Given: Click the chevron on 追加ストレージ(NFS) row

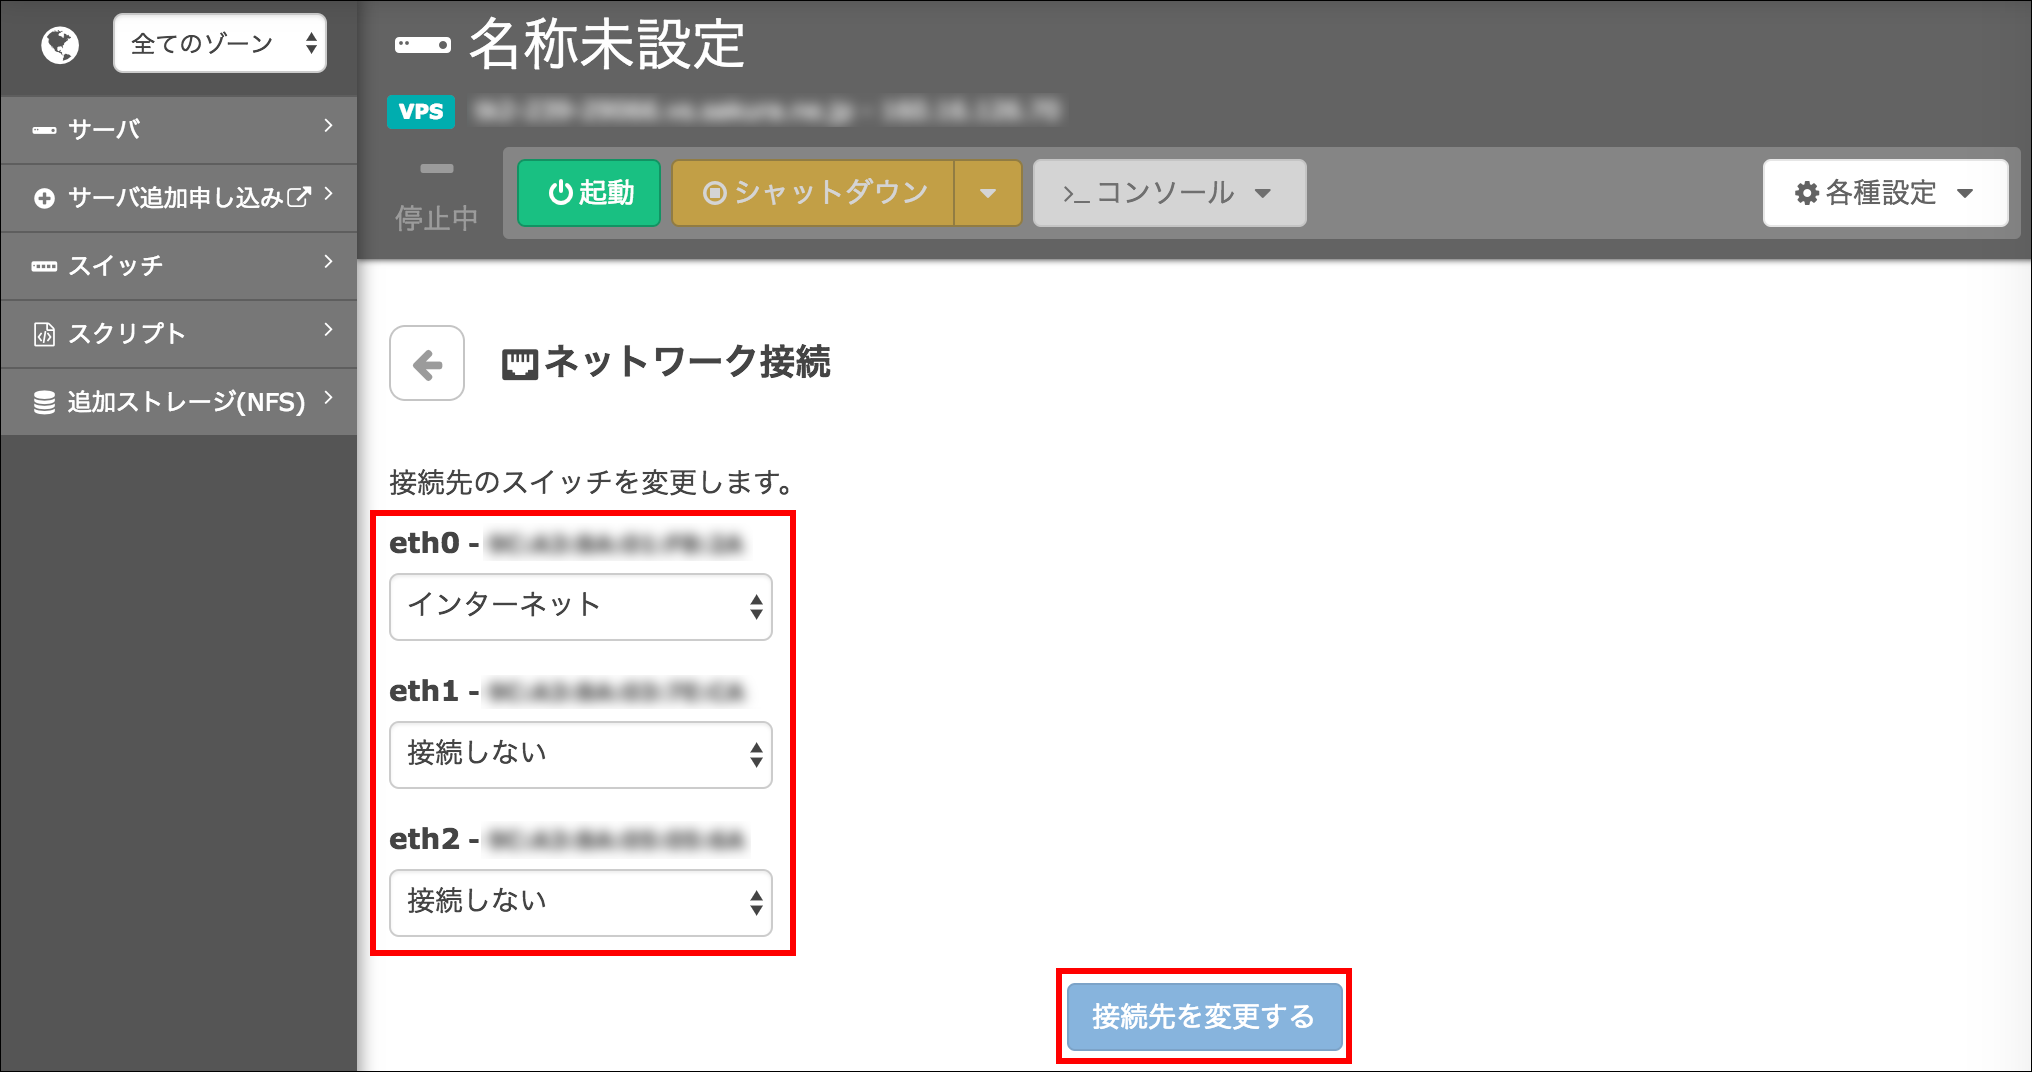Looking at the screenshot, I should pos(328,398).
